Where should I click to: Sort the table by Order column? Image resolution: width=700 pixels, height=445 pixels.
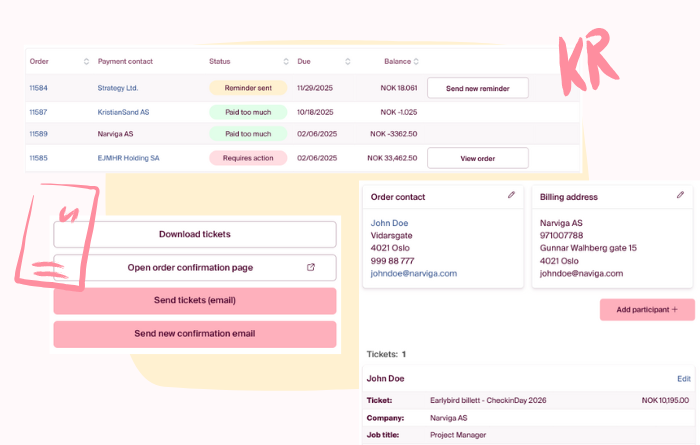86,62
